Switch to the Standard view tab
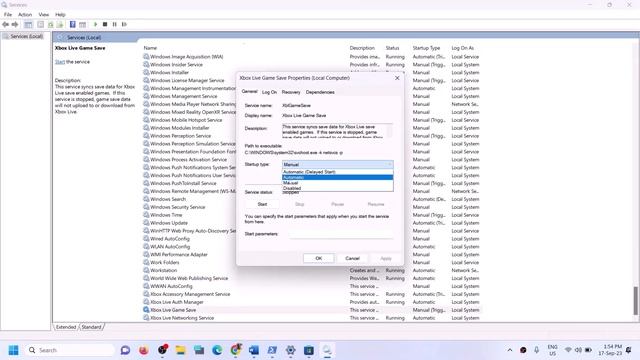 tap(91, 327)
